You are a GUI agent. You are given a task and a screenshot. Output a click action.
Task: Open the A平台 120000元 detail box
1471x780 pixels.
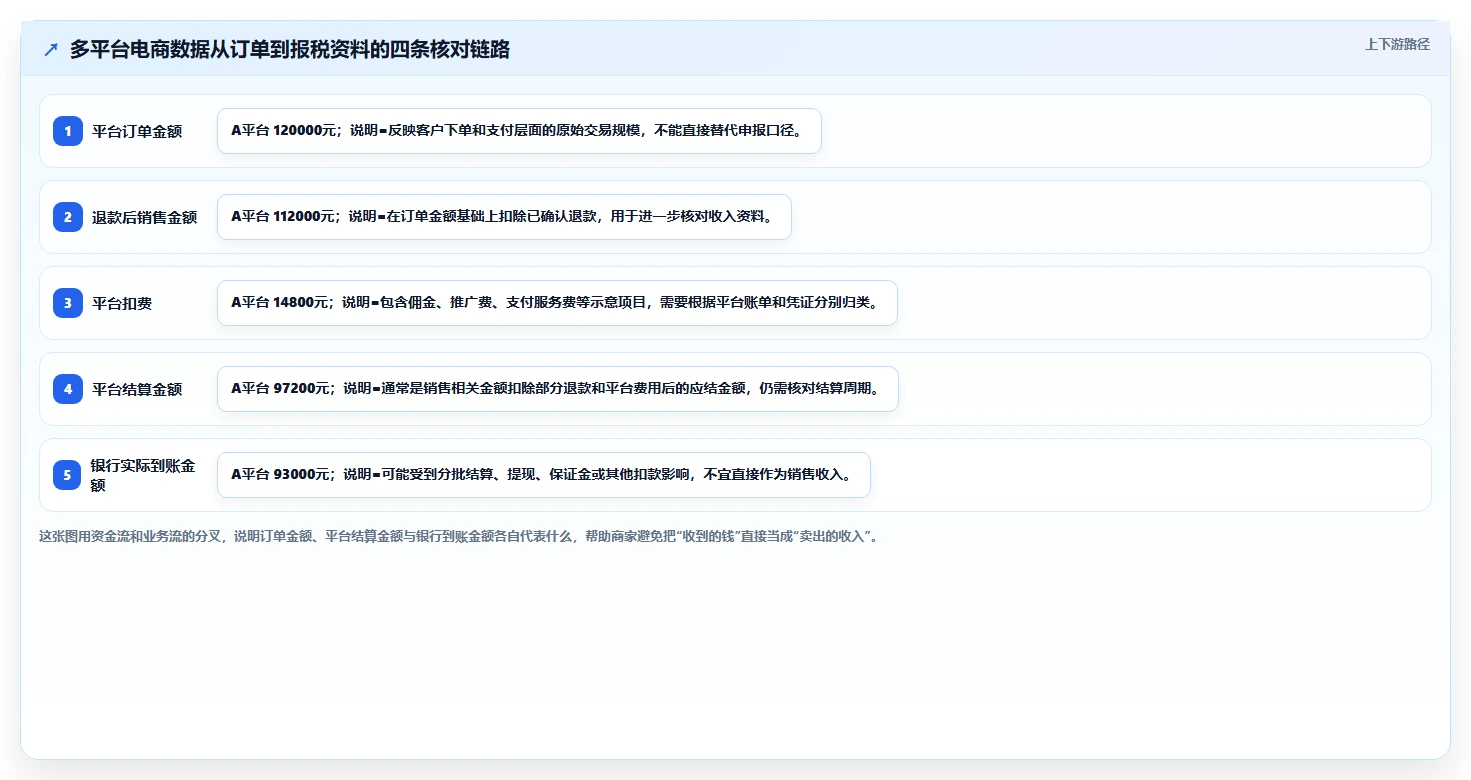point(519,131)
